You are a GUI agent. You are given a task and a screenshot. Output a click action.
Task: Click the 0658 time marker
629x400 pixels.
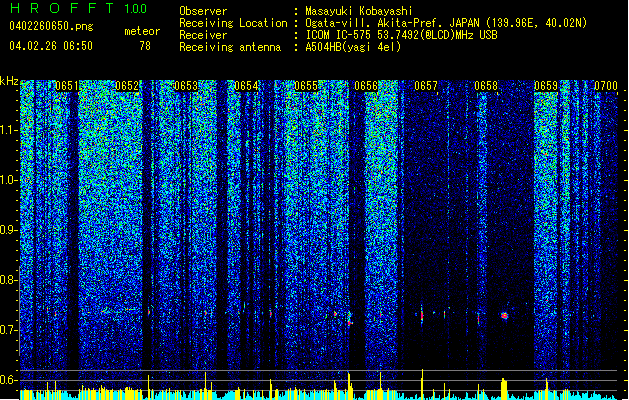pos(486,86)
